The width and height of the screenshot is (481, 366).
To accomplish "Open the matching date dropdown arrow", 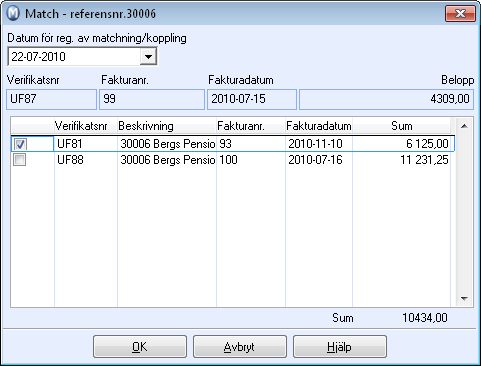I will point(148,57).
